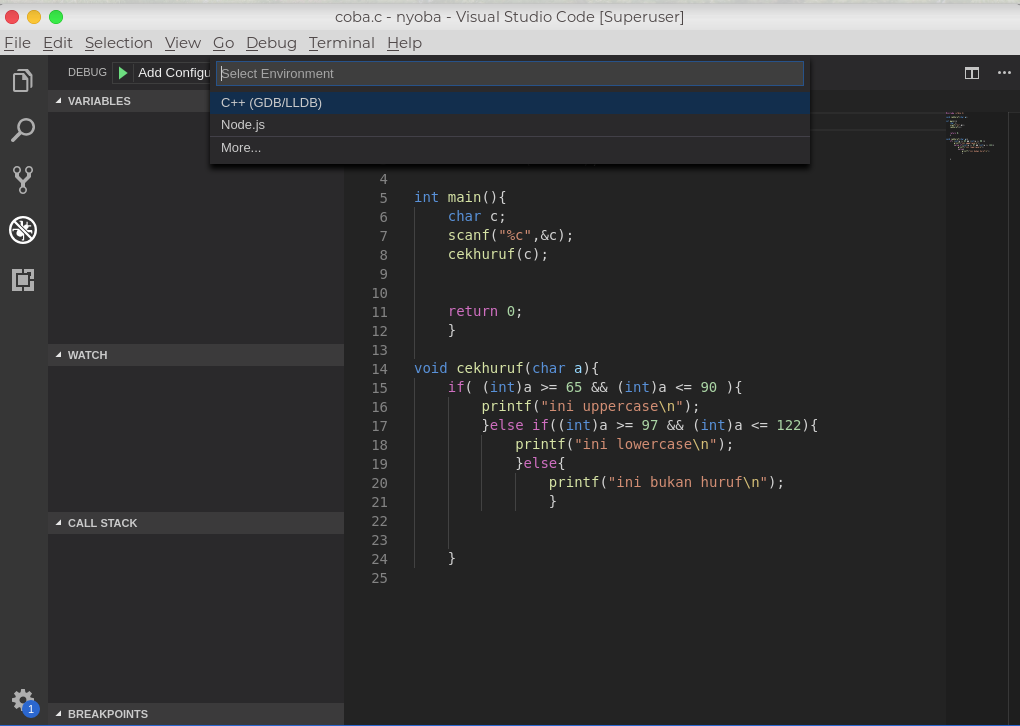Click the split editor icon
Image resolution: width=1020 pixels, height=726 pixels.
coord(971,73)
